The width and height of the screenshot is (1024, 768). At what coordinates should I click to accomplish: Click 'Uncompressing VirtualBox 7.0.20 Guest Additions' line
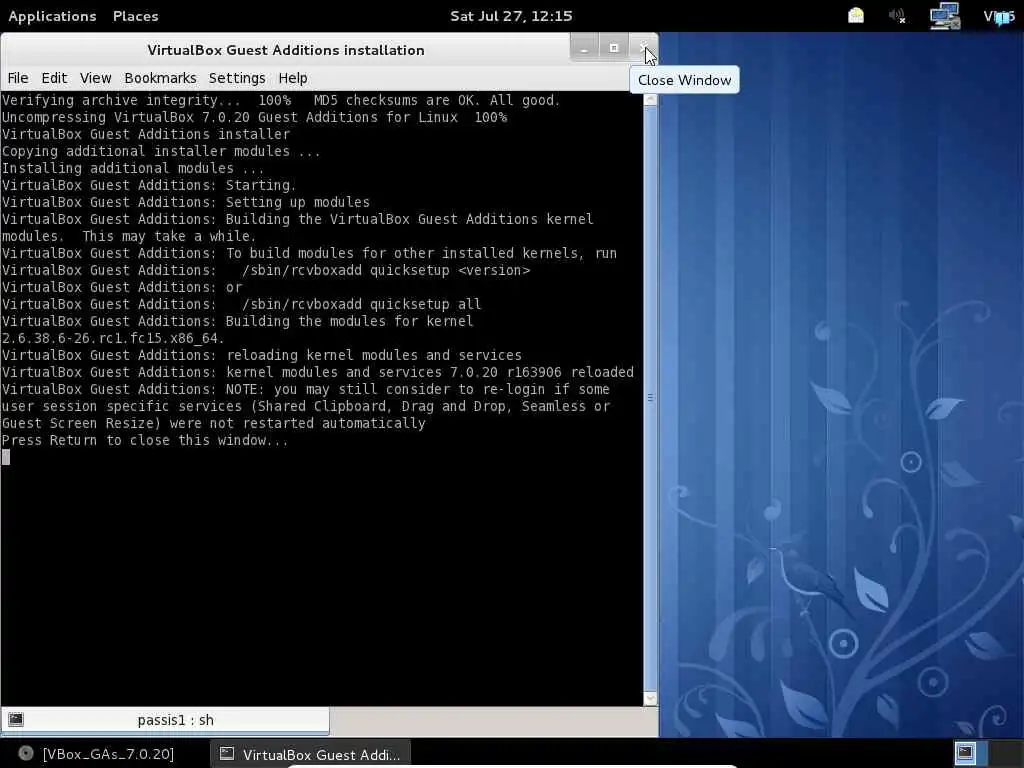pyautogui.click(x=255, y=118)
